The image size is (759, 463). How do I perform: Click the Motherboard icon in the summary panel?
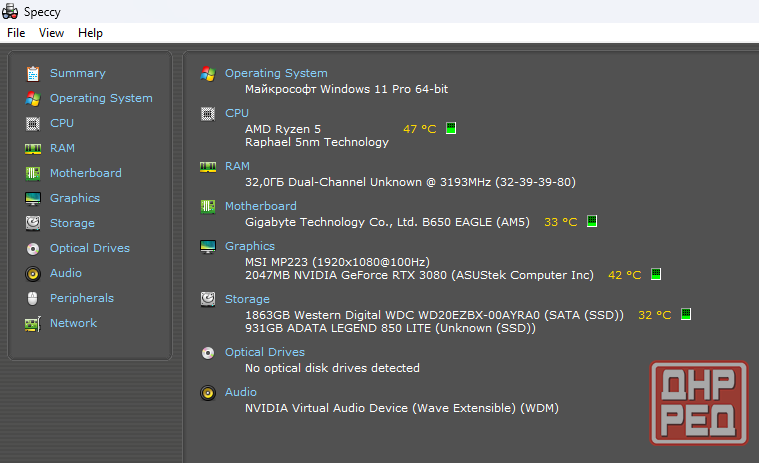coord(208,207)
